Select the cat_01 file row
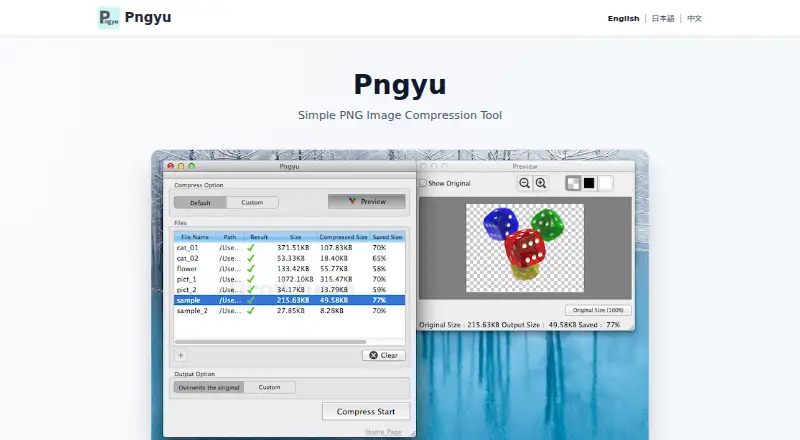Image resolution: width=800 pixels, height=440 pixels. [289, 248]
